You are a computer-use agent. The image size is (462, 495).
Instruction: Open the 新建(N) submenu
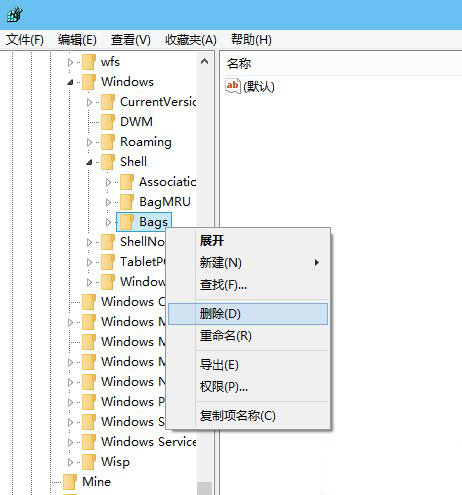point(248,263)
